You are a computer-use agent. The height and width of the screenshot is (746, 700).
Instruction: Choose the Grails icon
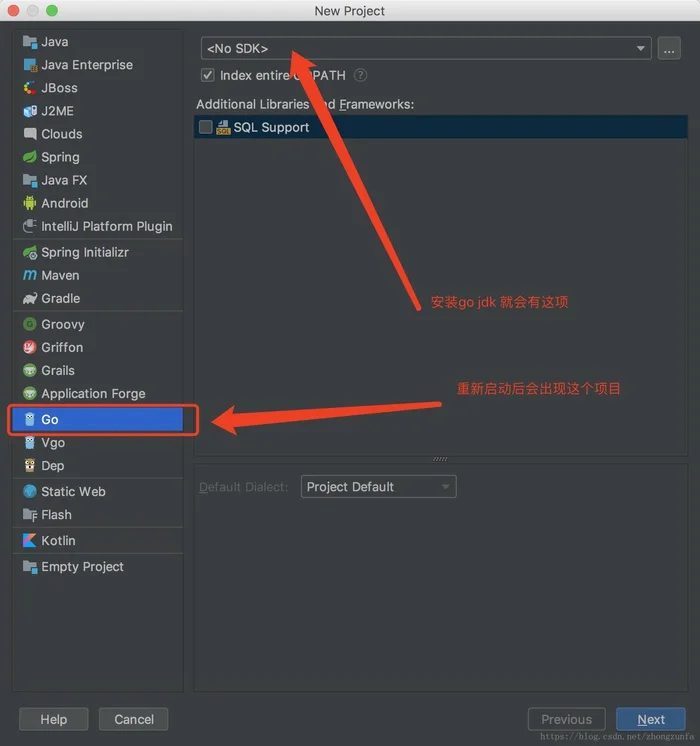point(30,370)
